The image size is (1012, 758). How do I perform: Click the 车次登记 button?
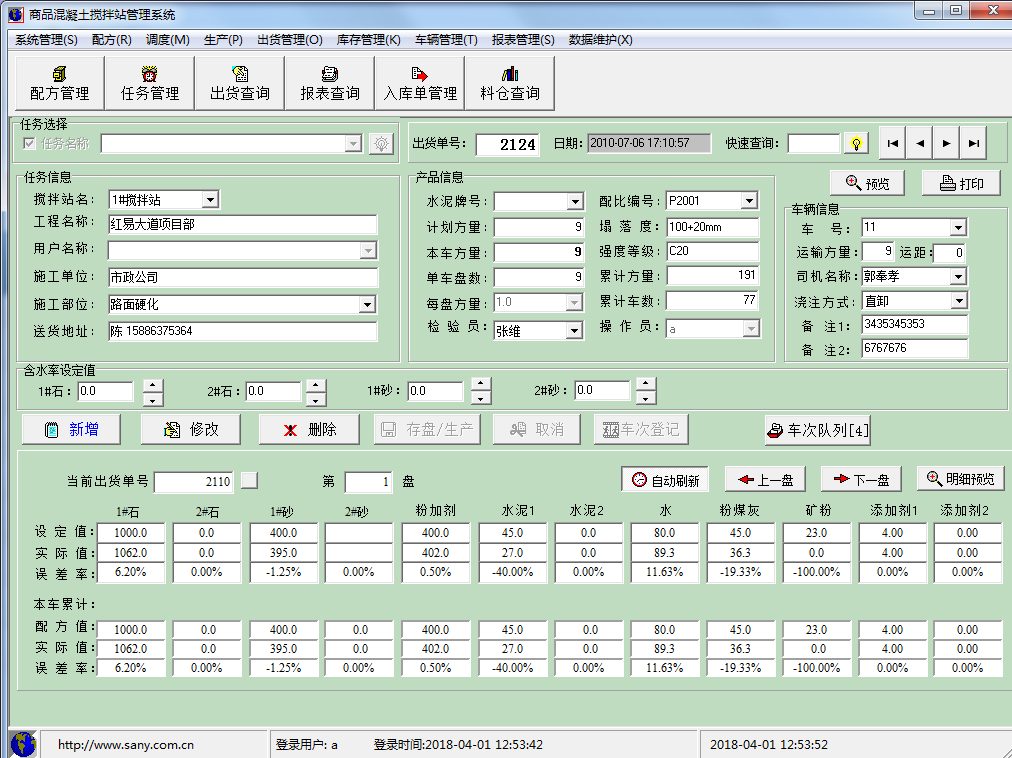(641, 429)
